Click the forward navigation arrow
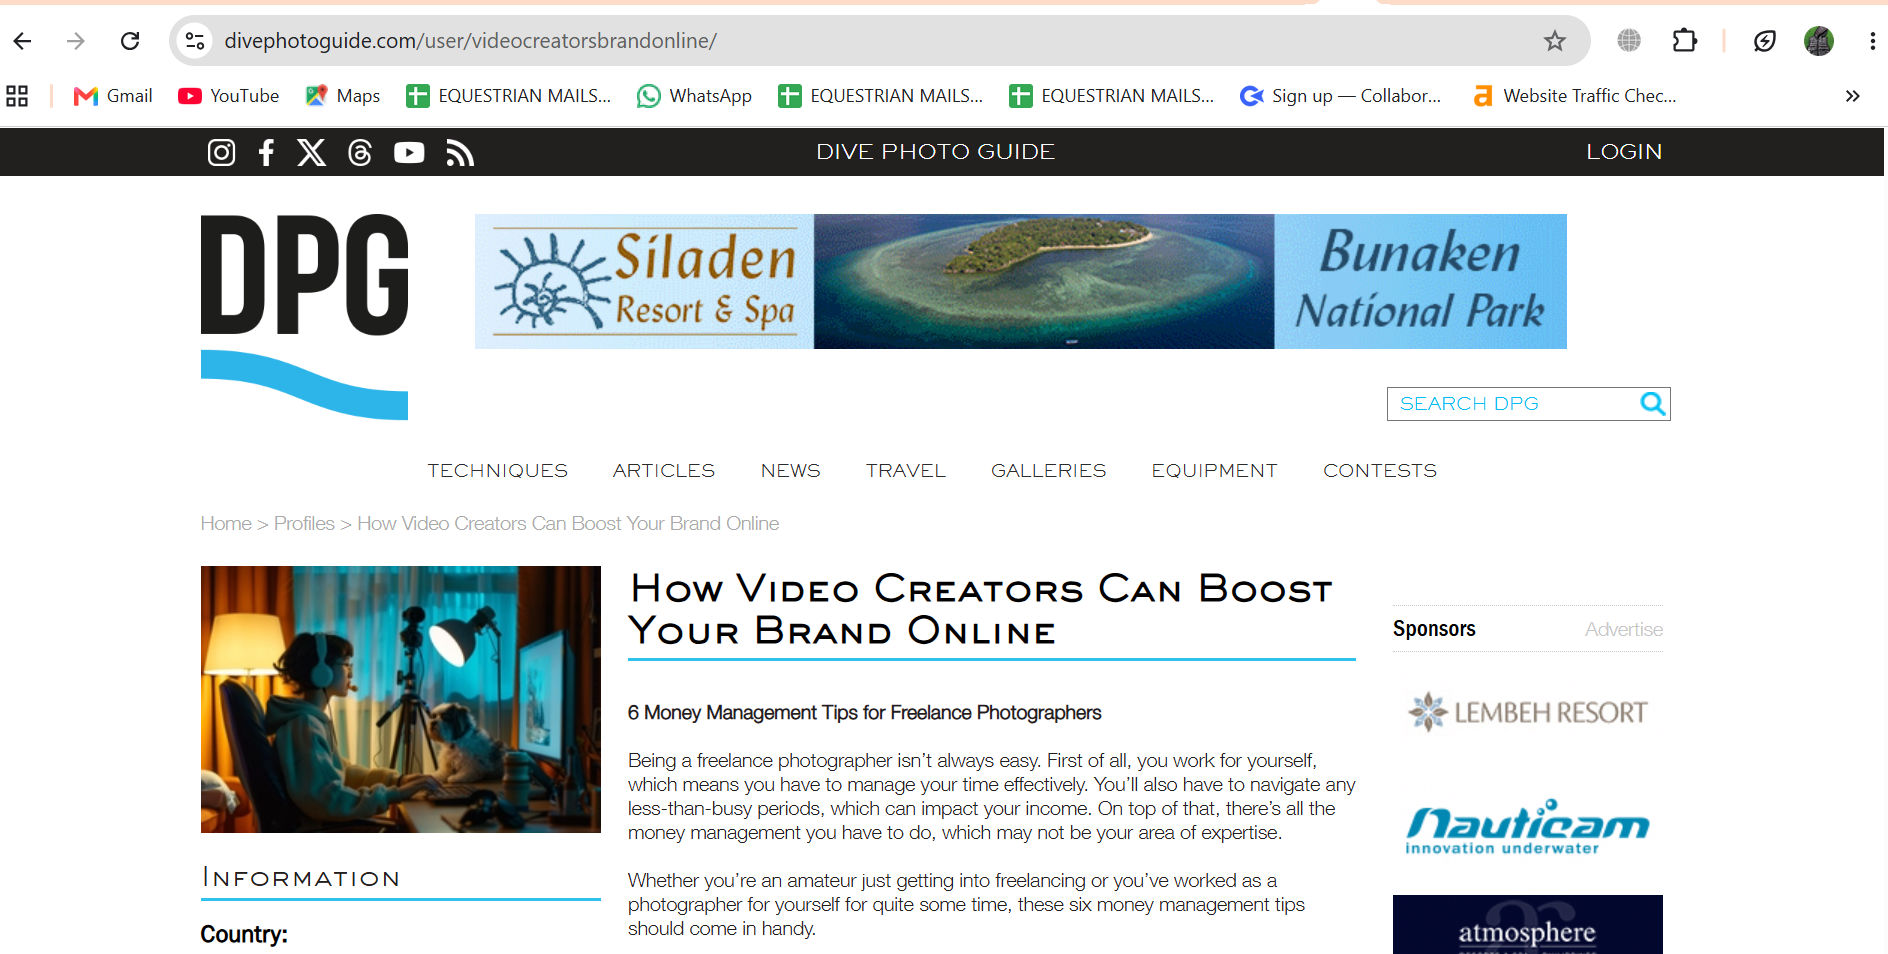 click(x=76, y=41)
